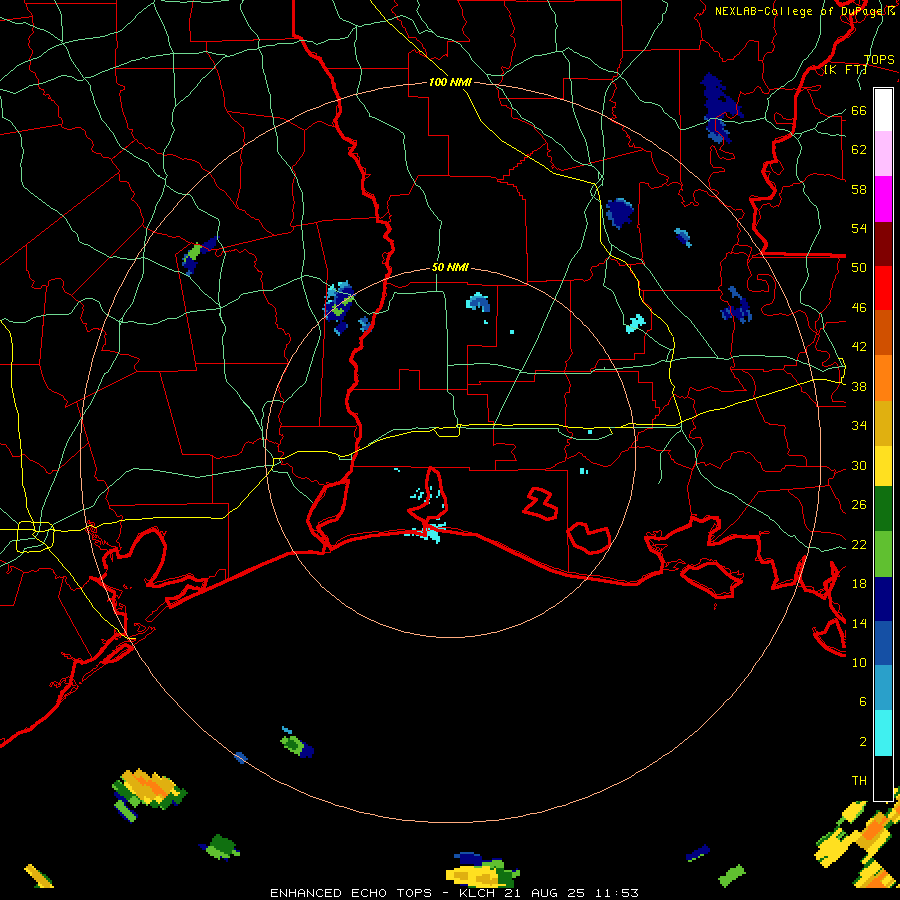This screenshot has width=900, height=900.
Task: Pick the dark orange legend swatch
Action: (883, 333)
